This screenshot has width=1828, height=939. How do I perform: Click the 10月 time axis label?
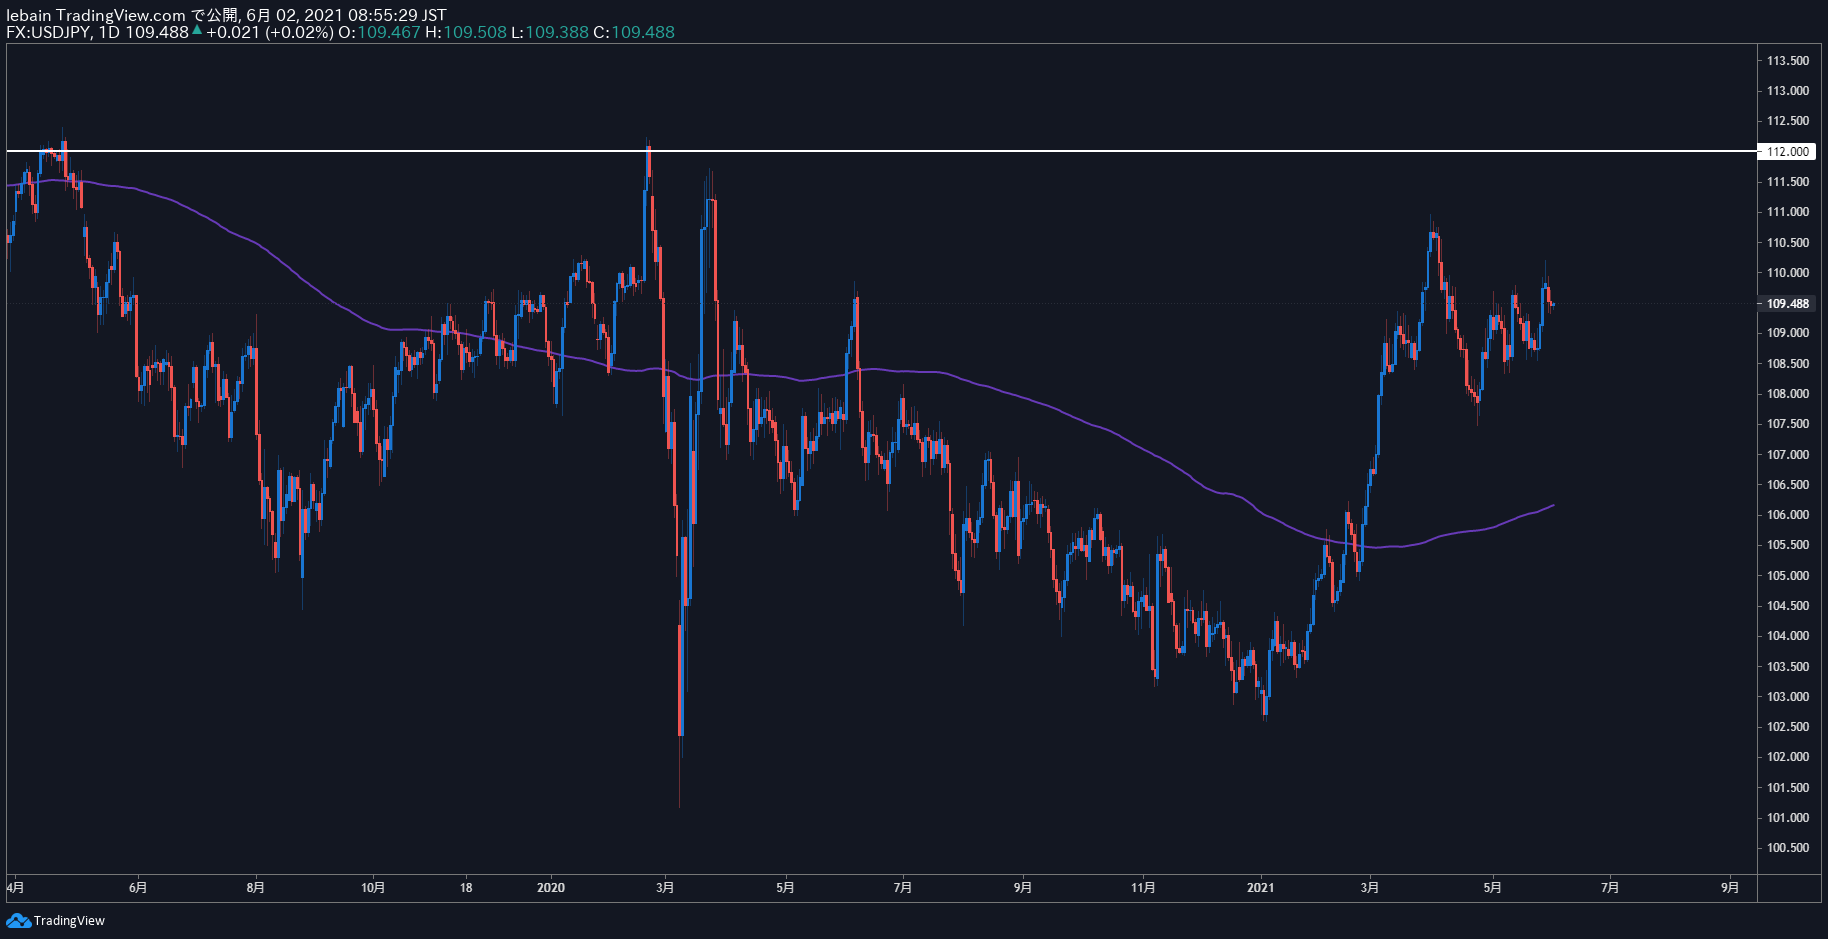373,888
